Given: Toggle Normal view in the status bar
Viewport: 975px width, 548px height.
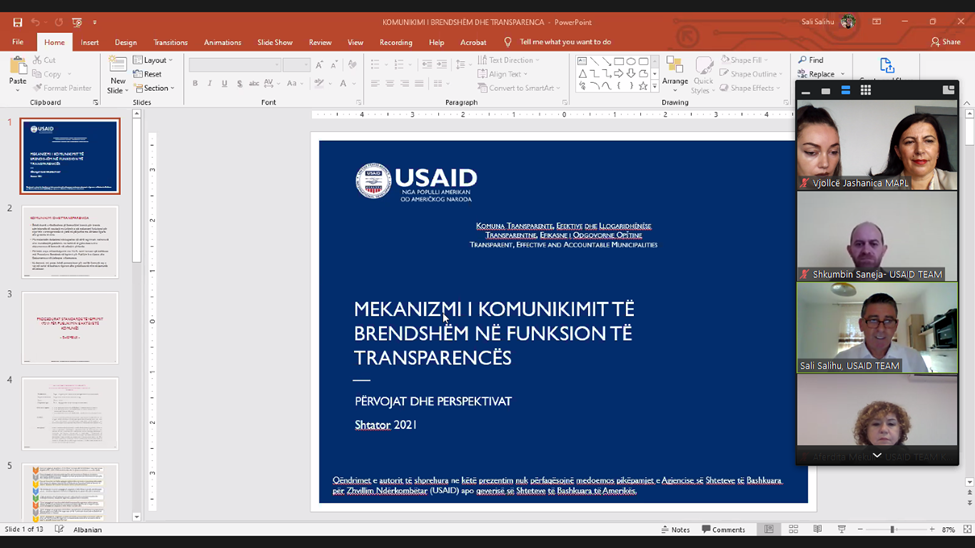Looking at the screenshot, I should [769, 529].
